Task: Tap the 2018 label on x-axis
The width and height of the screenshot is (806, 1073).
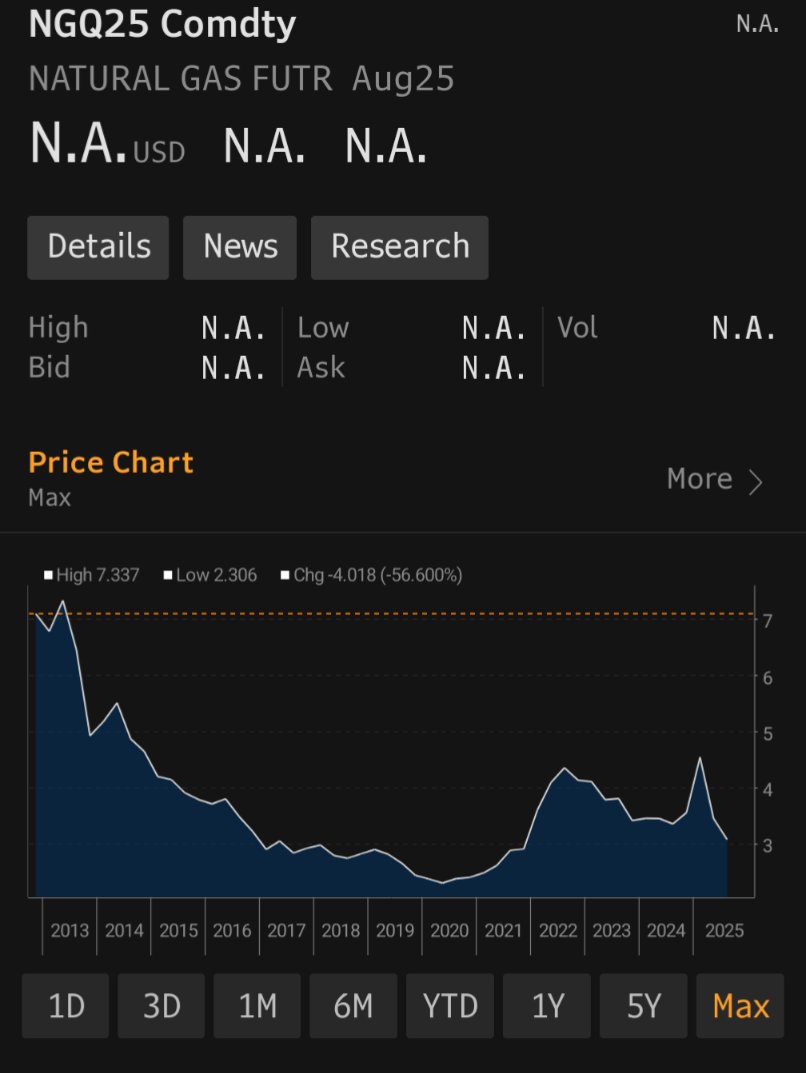Action: coord(341,931)
